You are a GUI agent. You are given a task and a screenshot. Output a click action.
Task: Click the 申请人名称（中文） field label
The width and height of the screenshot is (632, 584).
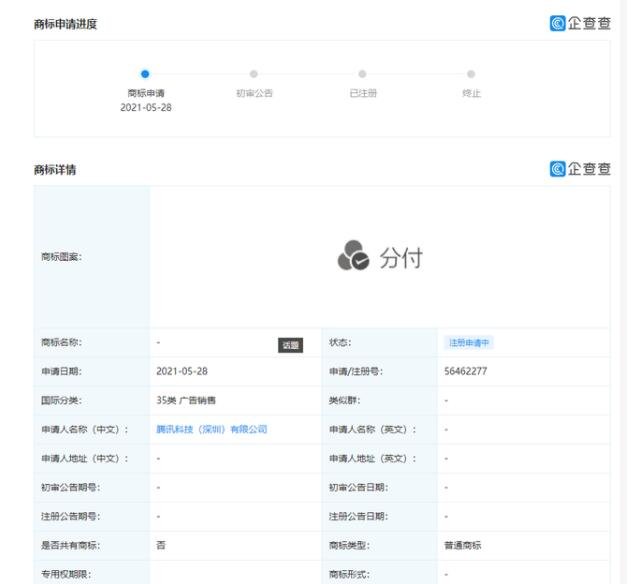tap(85, 429)
